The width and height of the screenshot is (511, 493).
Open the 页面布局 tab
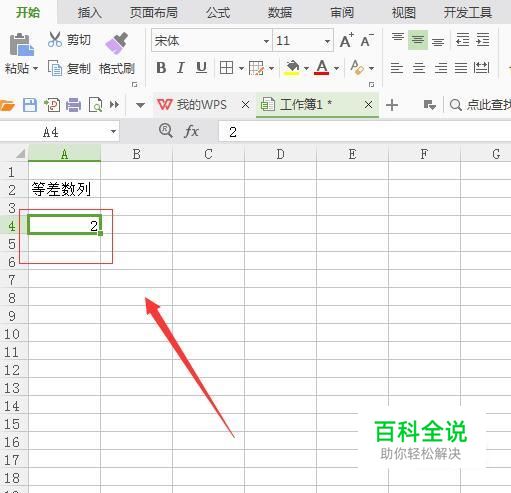coord(153,13)
